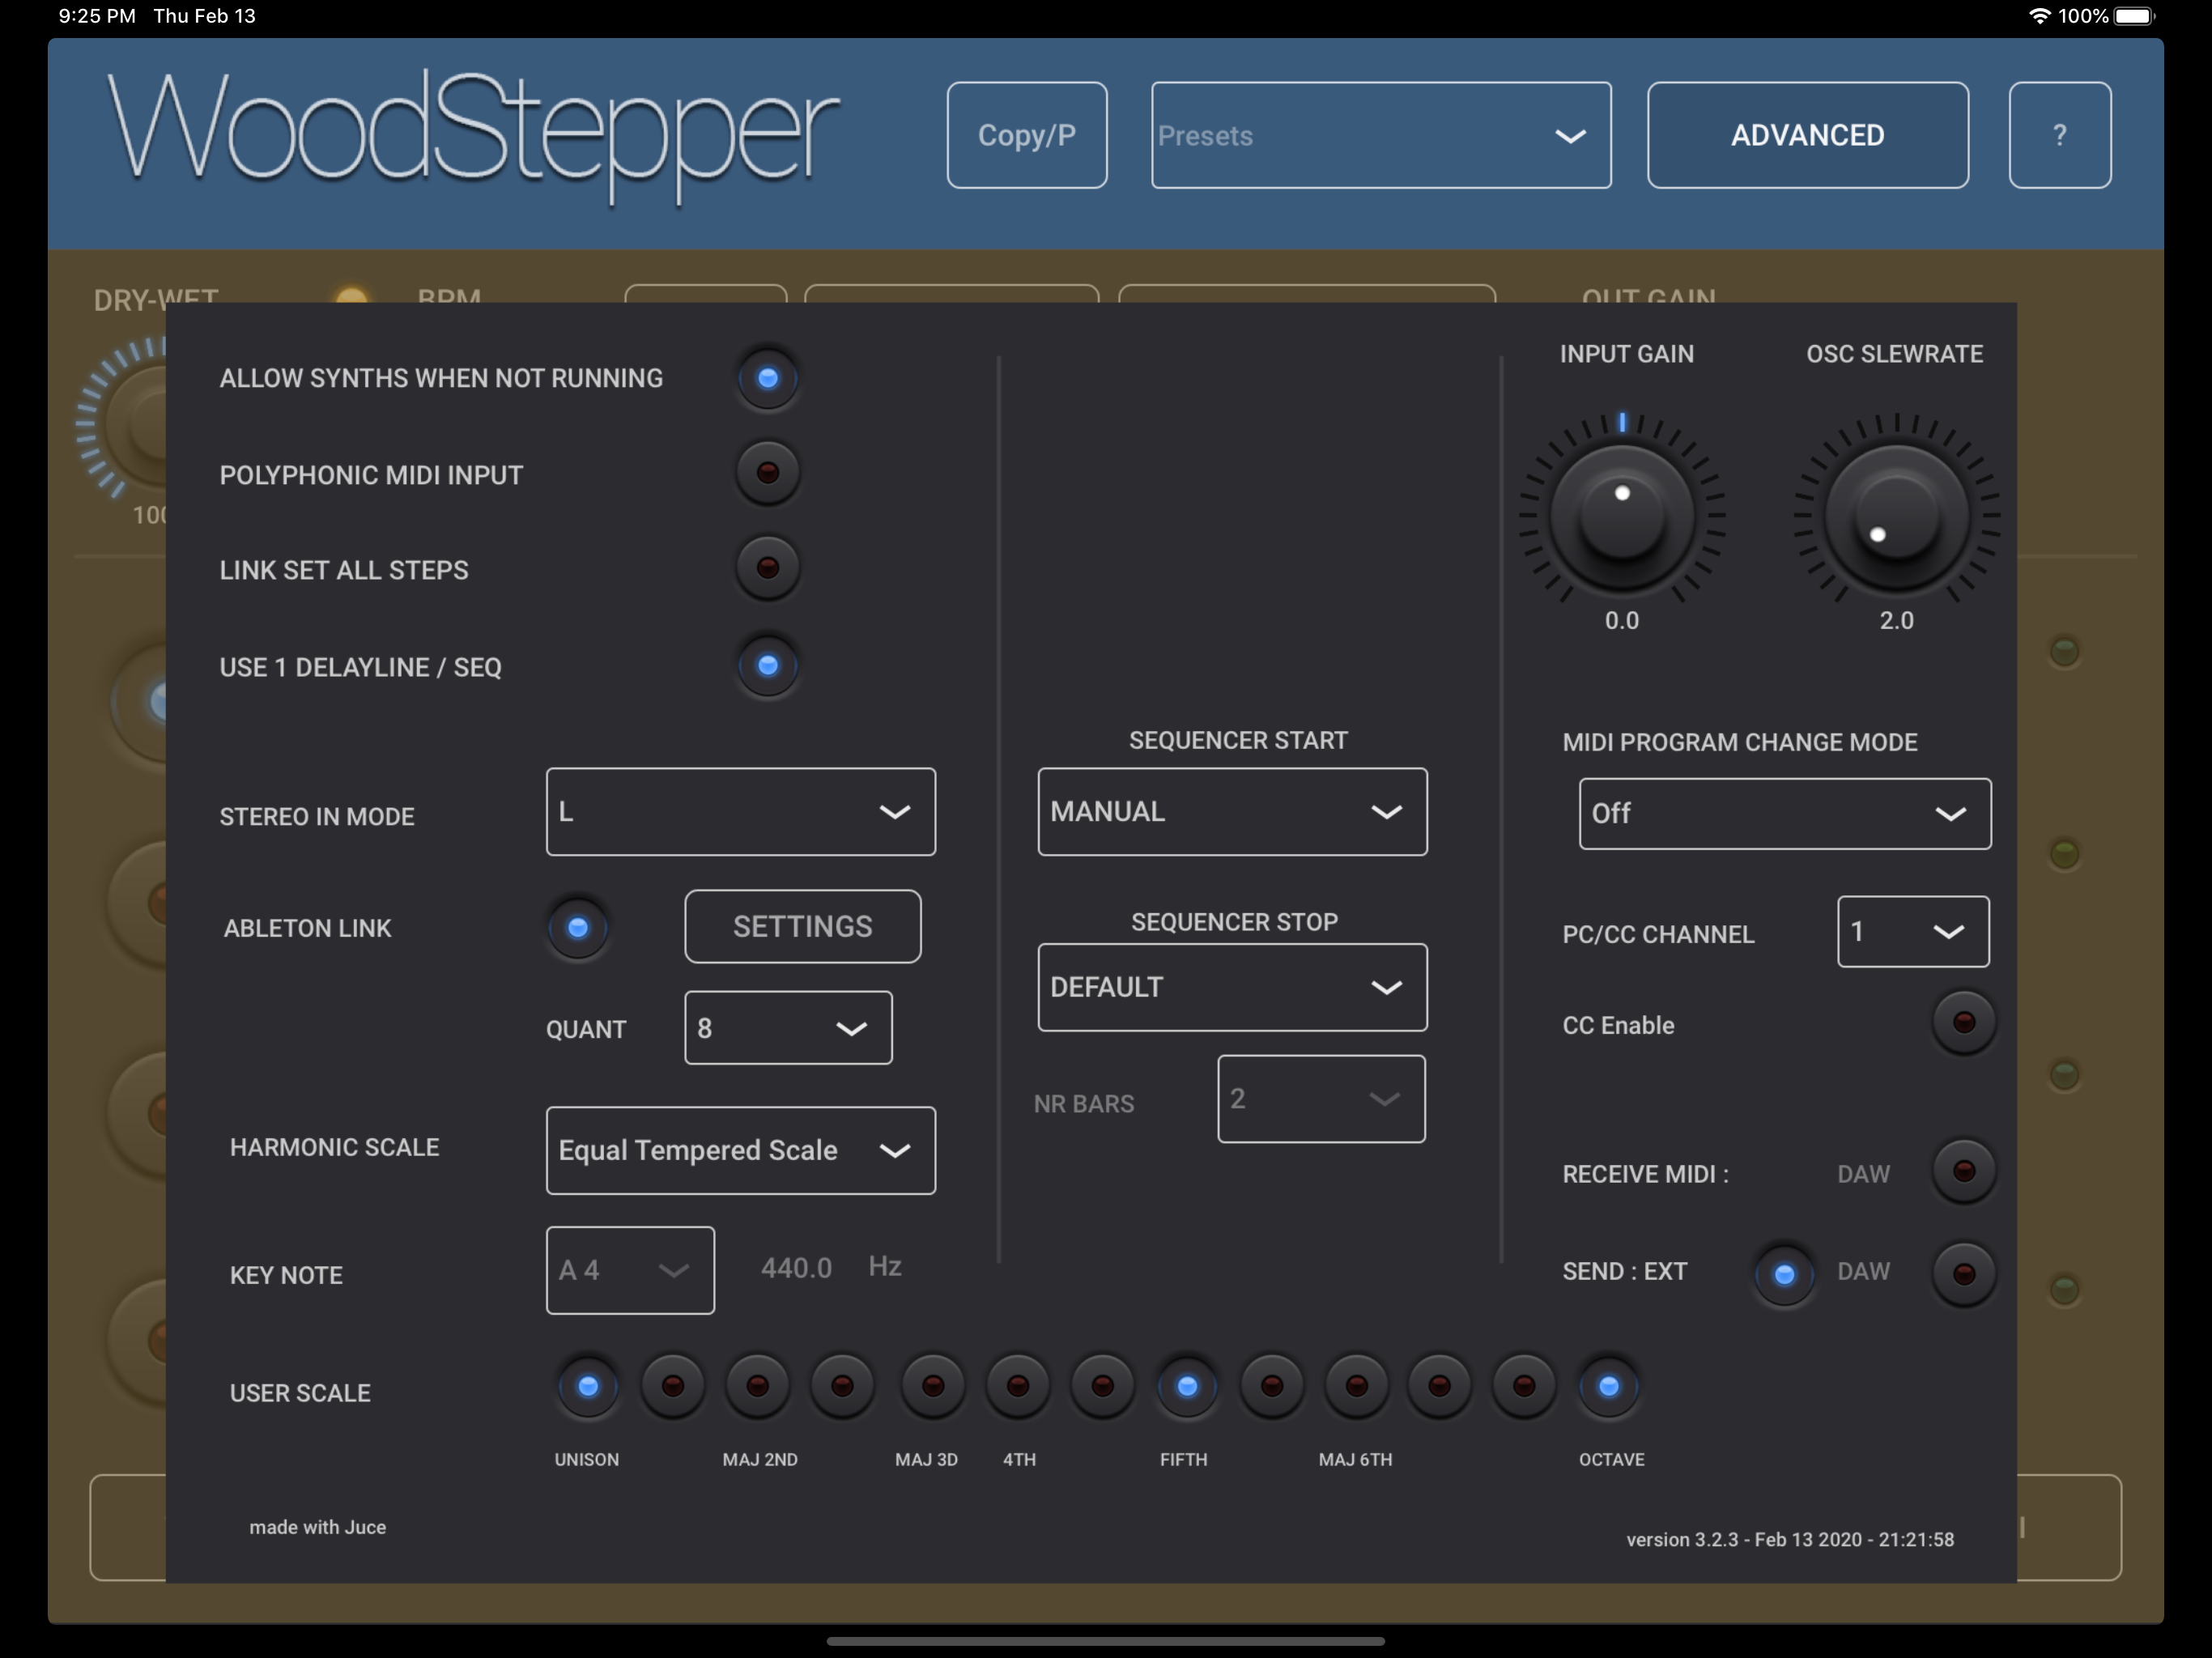Enable the MAJ 3D user scale LED
This screenshot has height=1658, width=2212.
[x=932, y=1386]
